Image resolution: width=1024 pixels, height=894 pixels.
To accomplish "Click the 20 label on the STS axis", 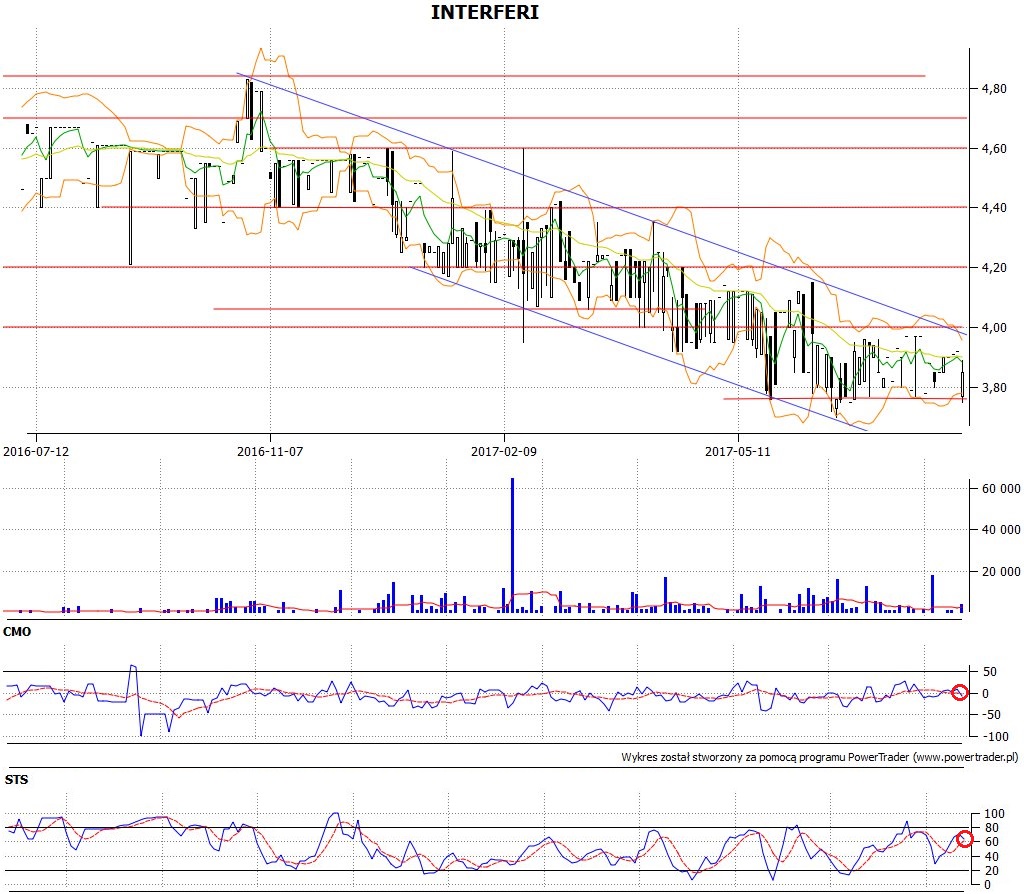I will tap(991, 870).
